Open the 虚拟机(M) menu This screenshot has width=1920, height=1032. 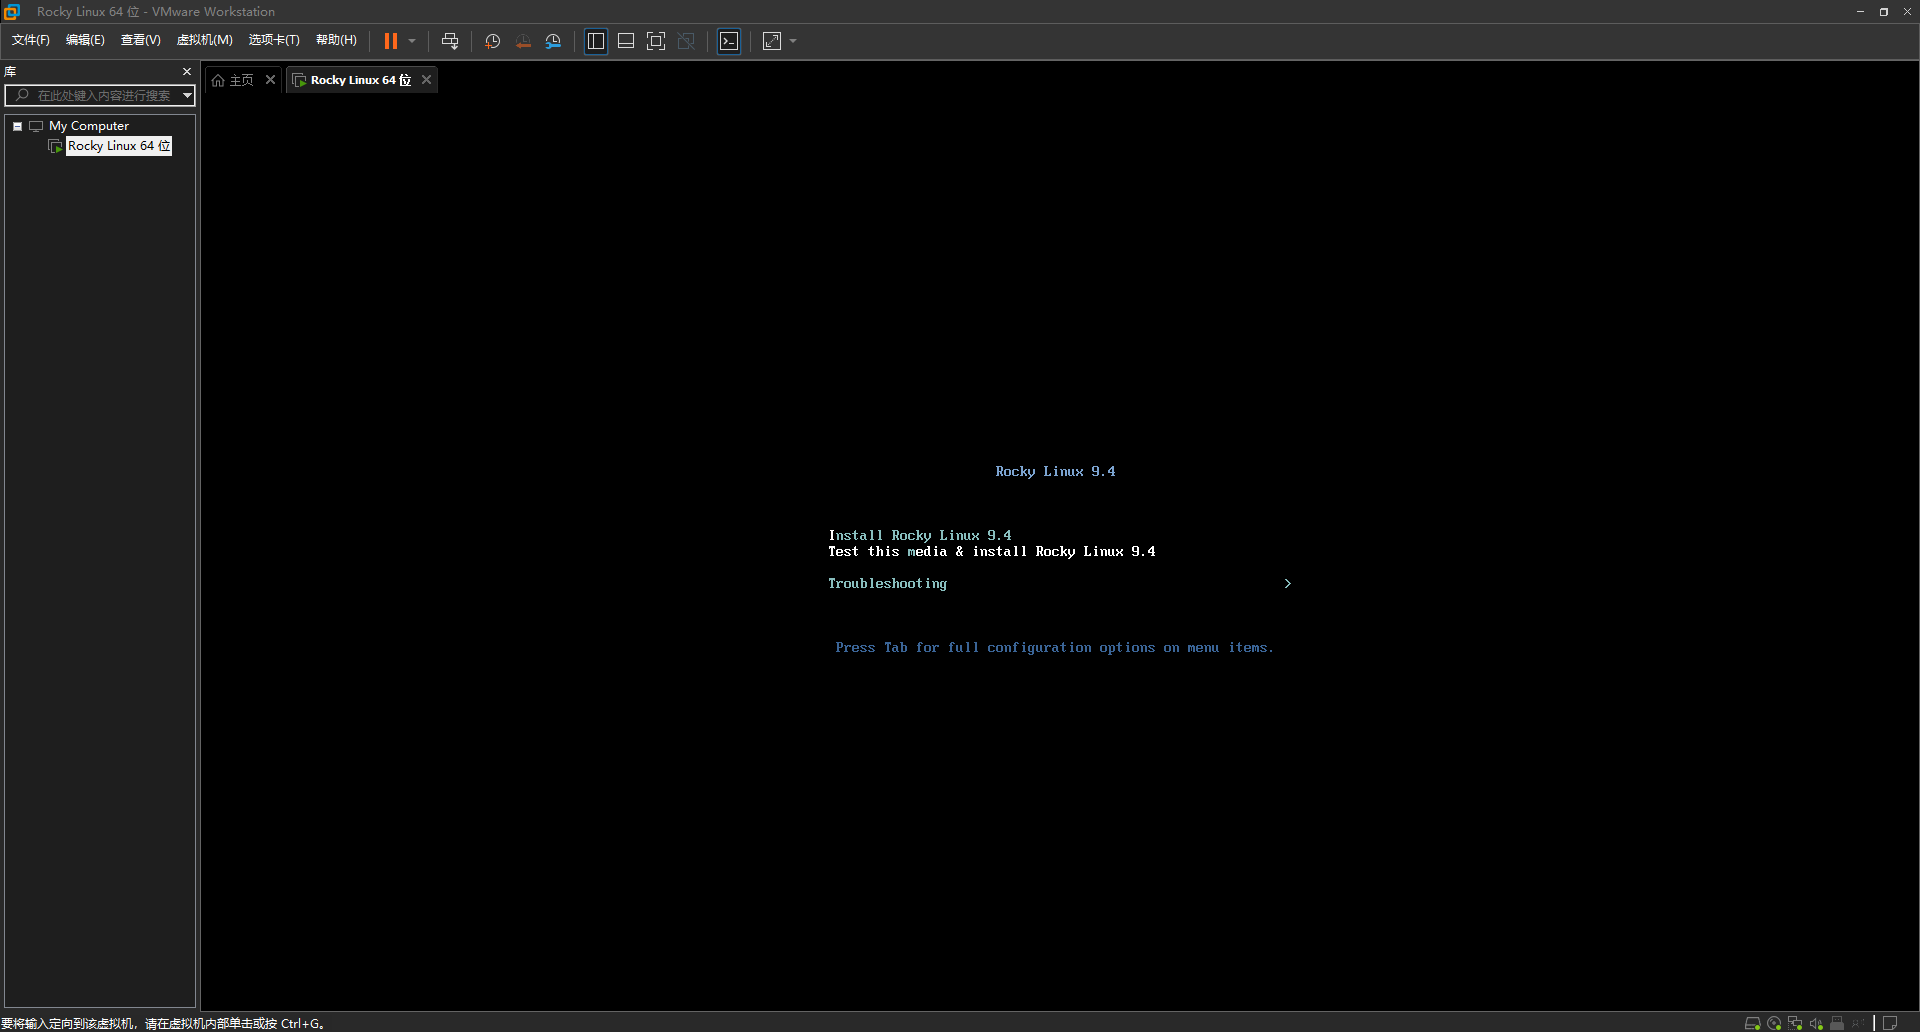(205, 40)
